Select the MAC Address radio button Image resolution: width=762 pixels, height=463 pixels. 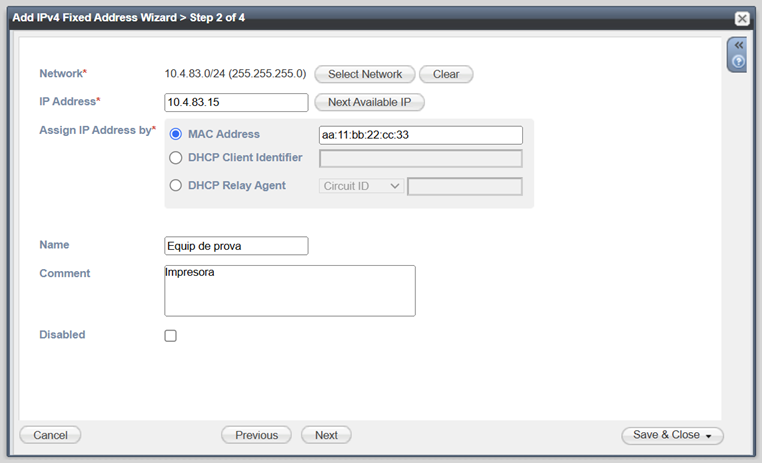176,134
